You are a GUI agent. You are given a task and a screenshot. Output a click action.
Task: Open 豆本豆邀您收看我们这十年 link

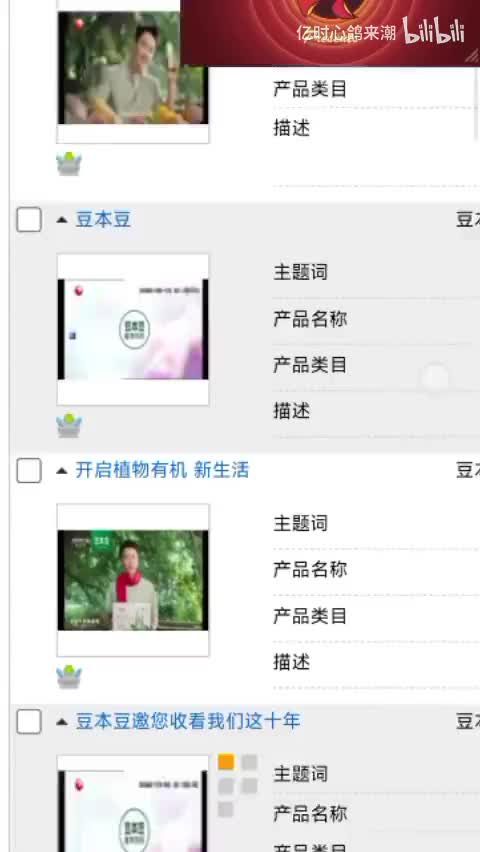[x=188, y=722]
